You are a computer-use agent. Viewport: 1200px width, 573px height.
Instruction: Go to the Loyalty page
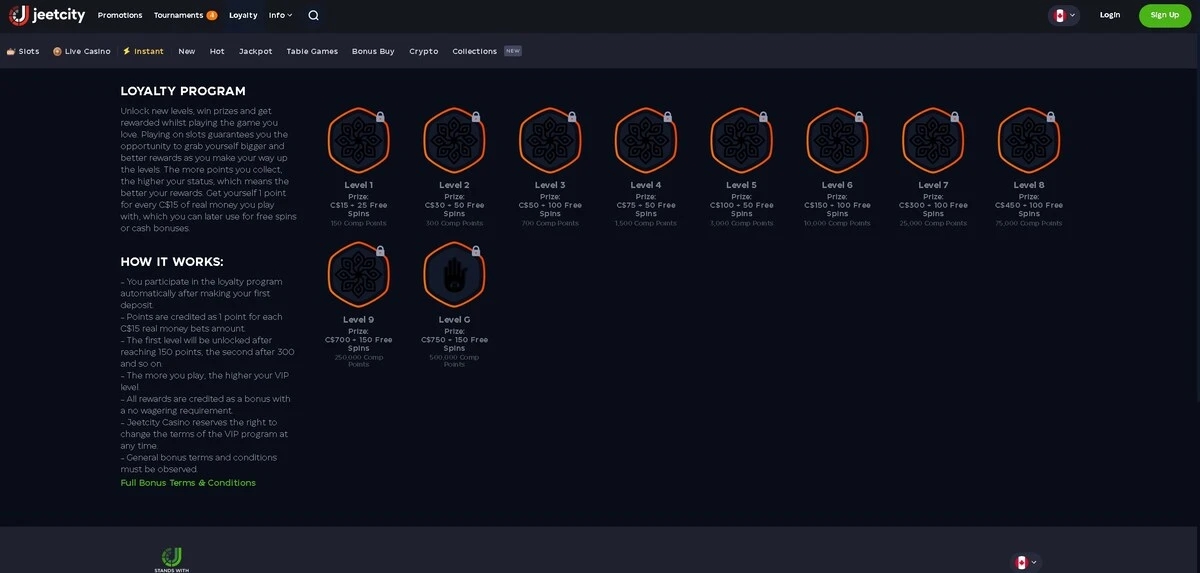tap(243, 15)
